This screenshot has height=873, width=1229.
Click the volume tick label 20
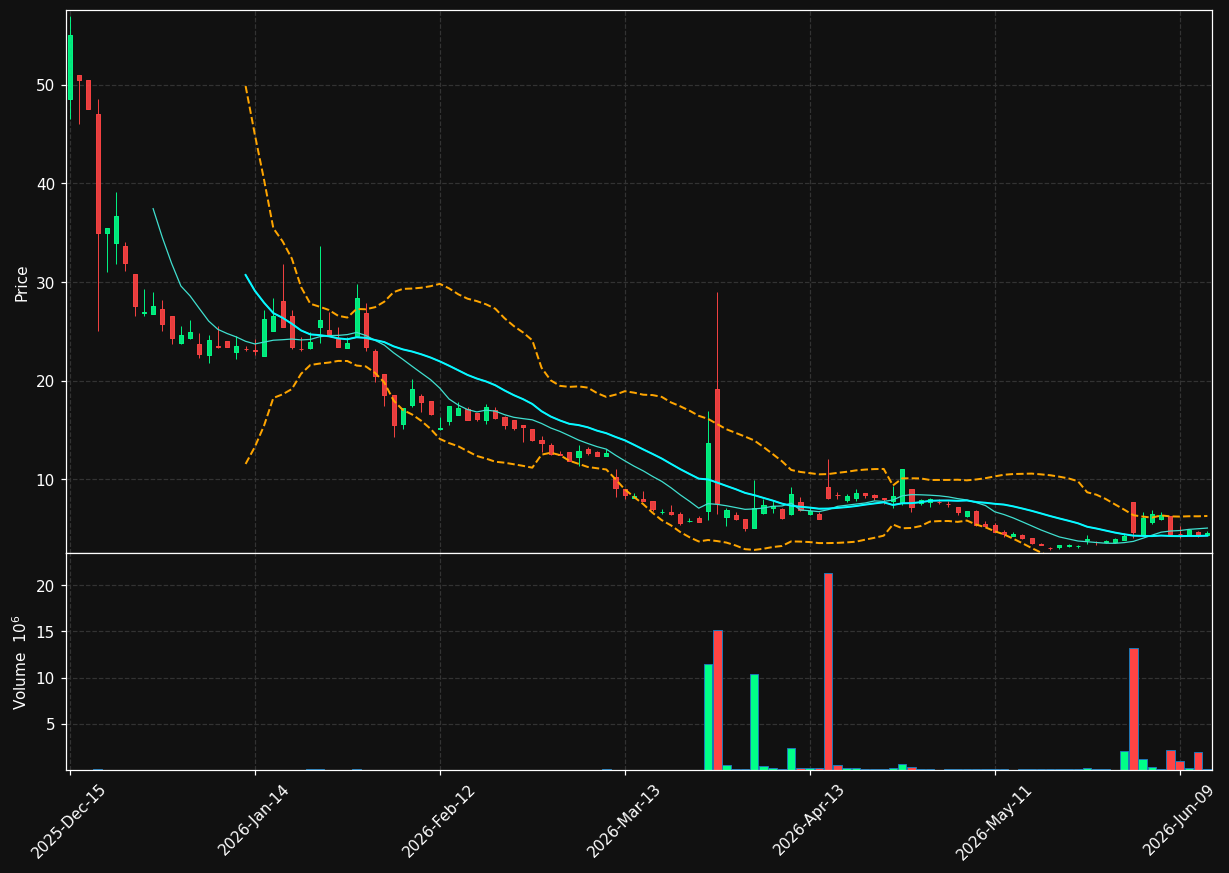coord(45,585)
